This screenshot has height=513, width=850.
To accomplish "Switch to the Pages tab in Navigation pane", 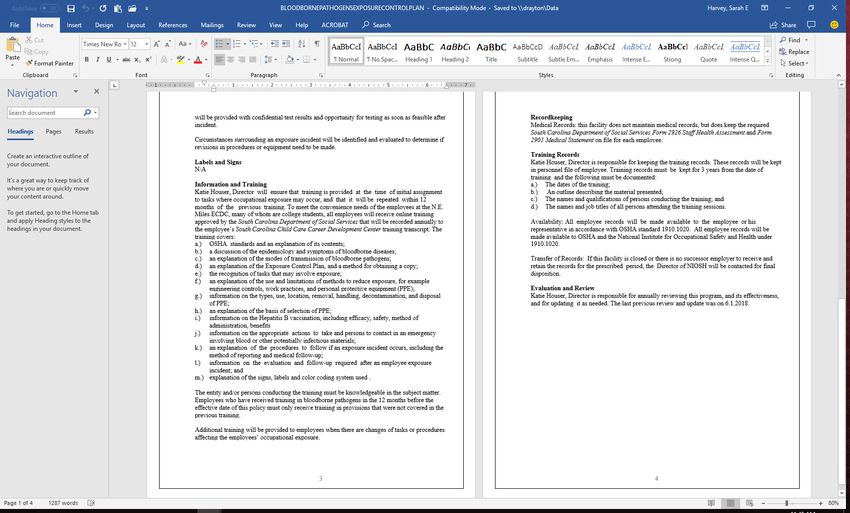I will (x=53, y=131).
